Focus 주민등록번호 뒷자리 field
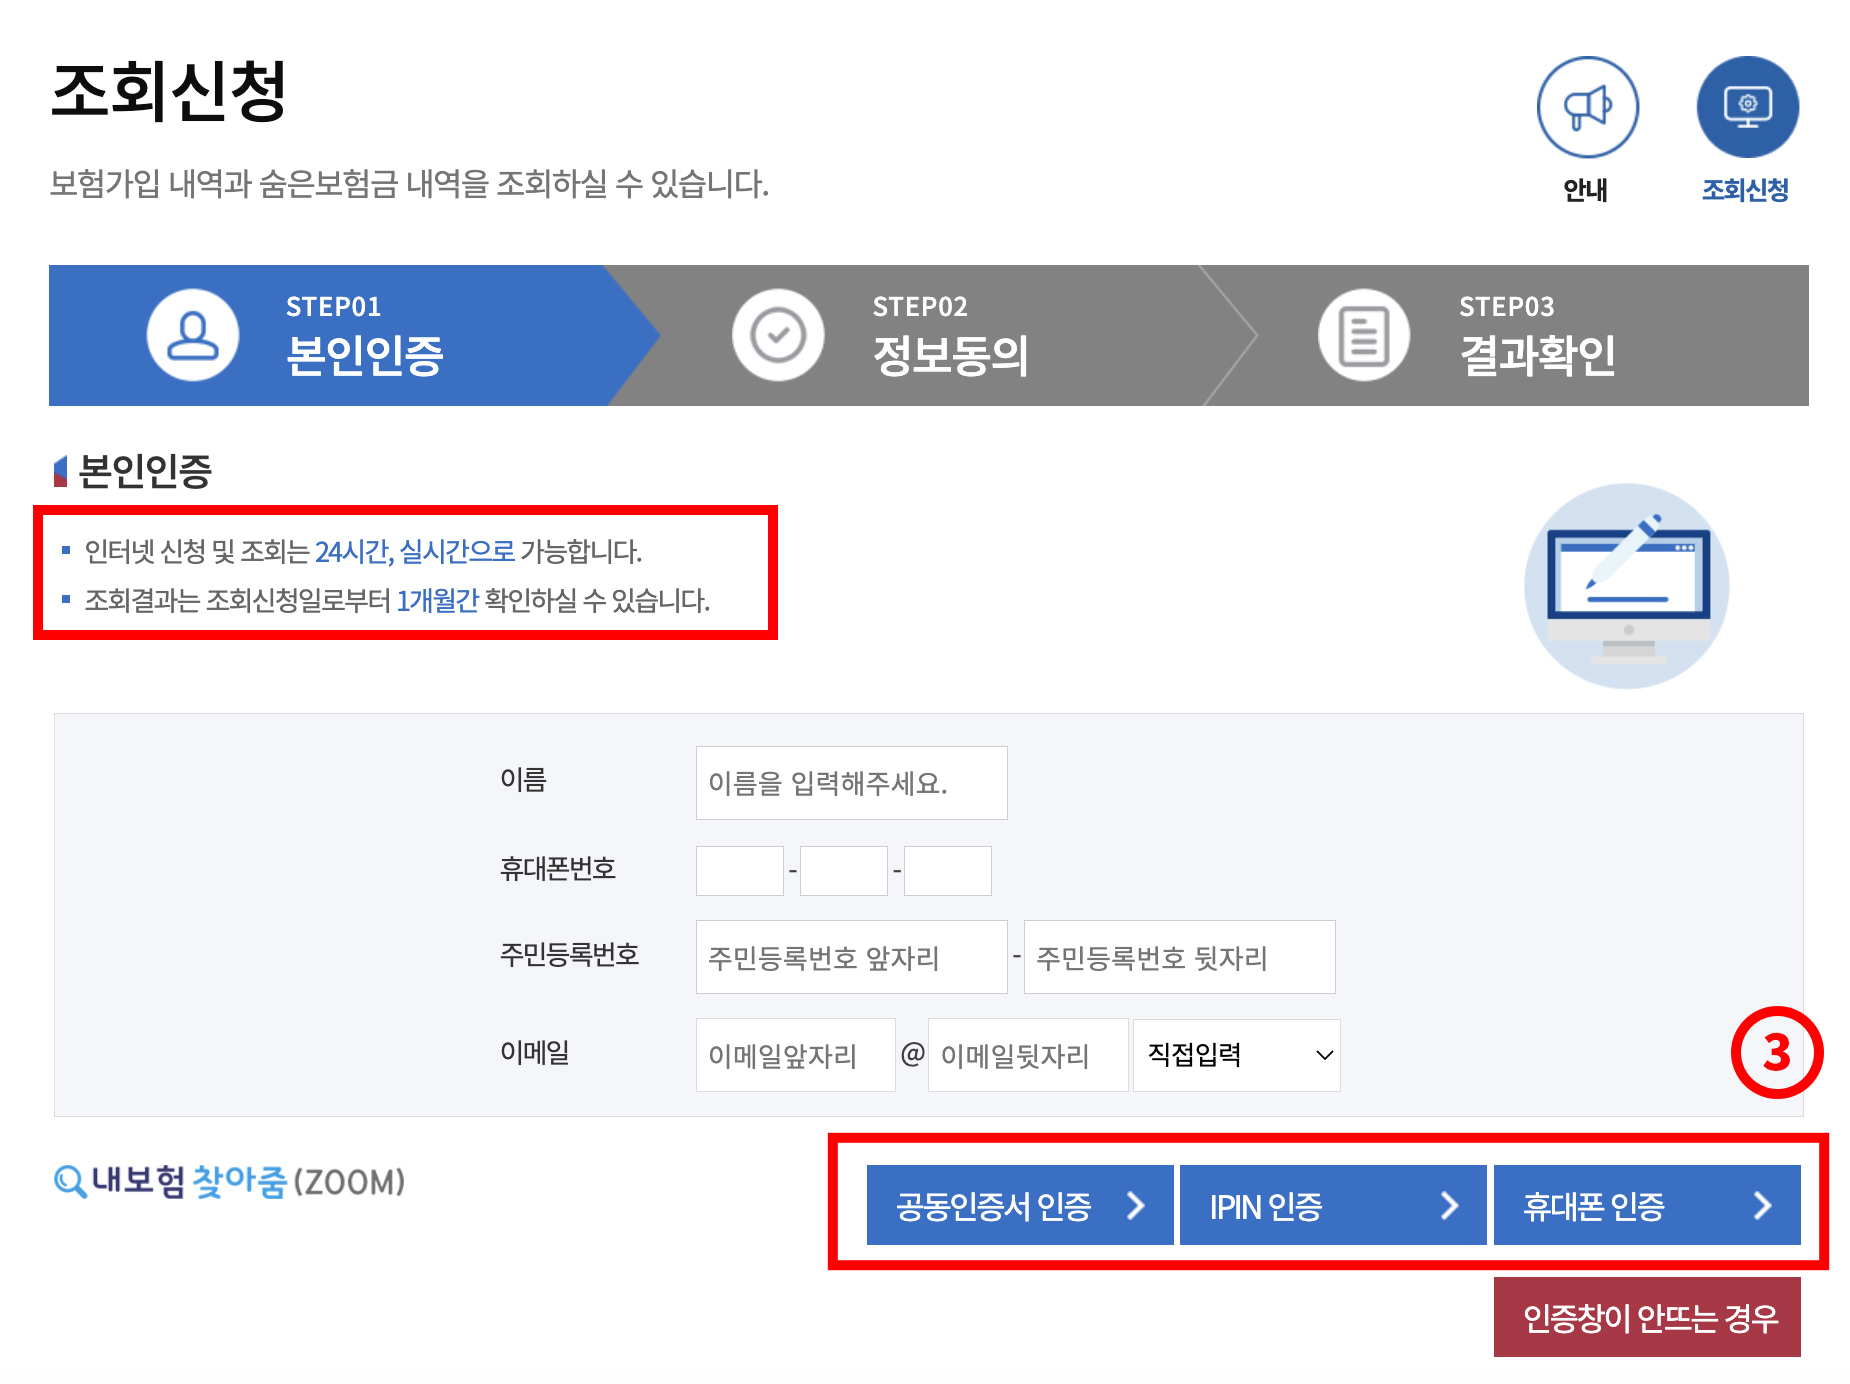Screen dimensions: 1850x1384 pyautogui.click(x=1179, y=957)
